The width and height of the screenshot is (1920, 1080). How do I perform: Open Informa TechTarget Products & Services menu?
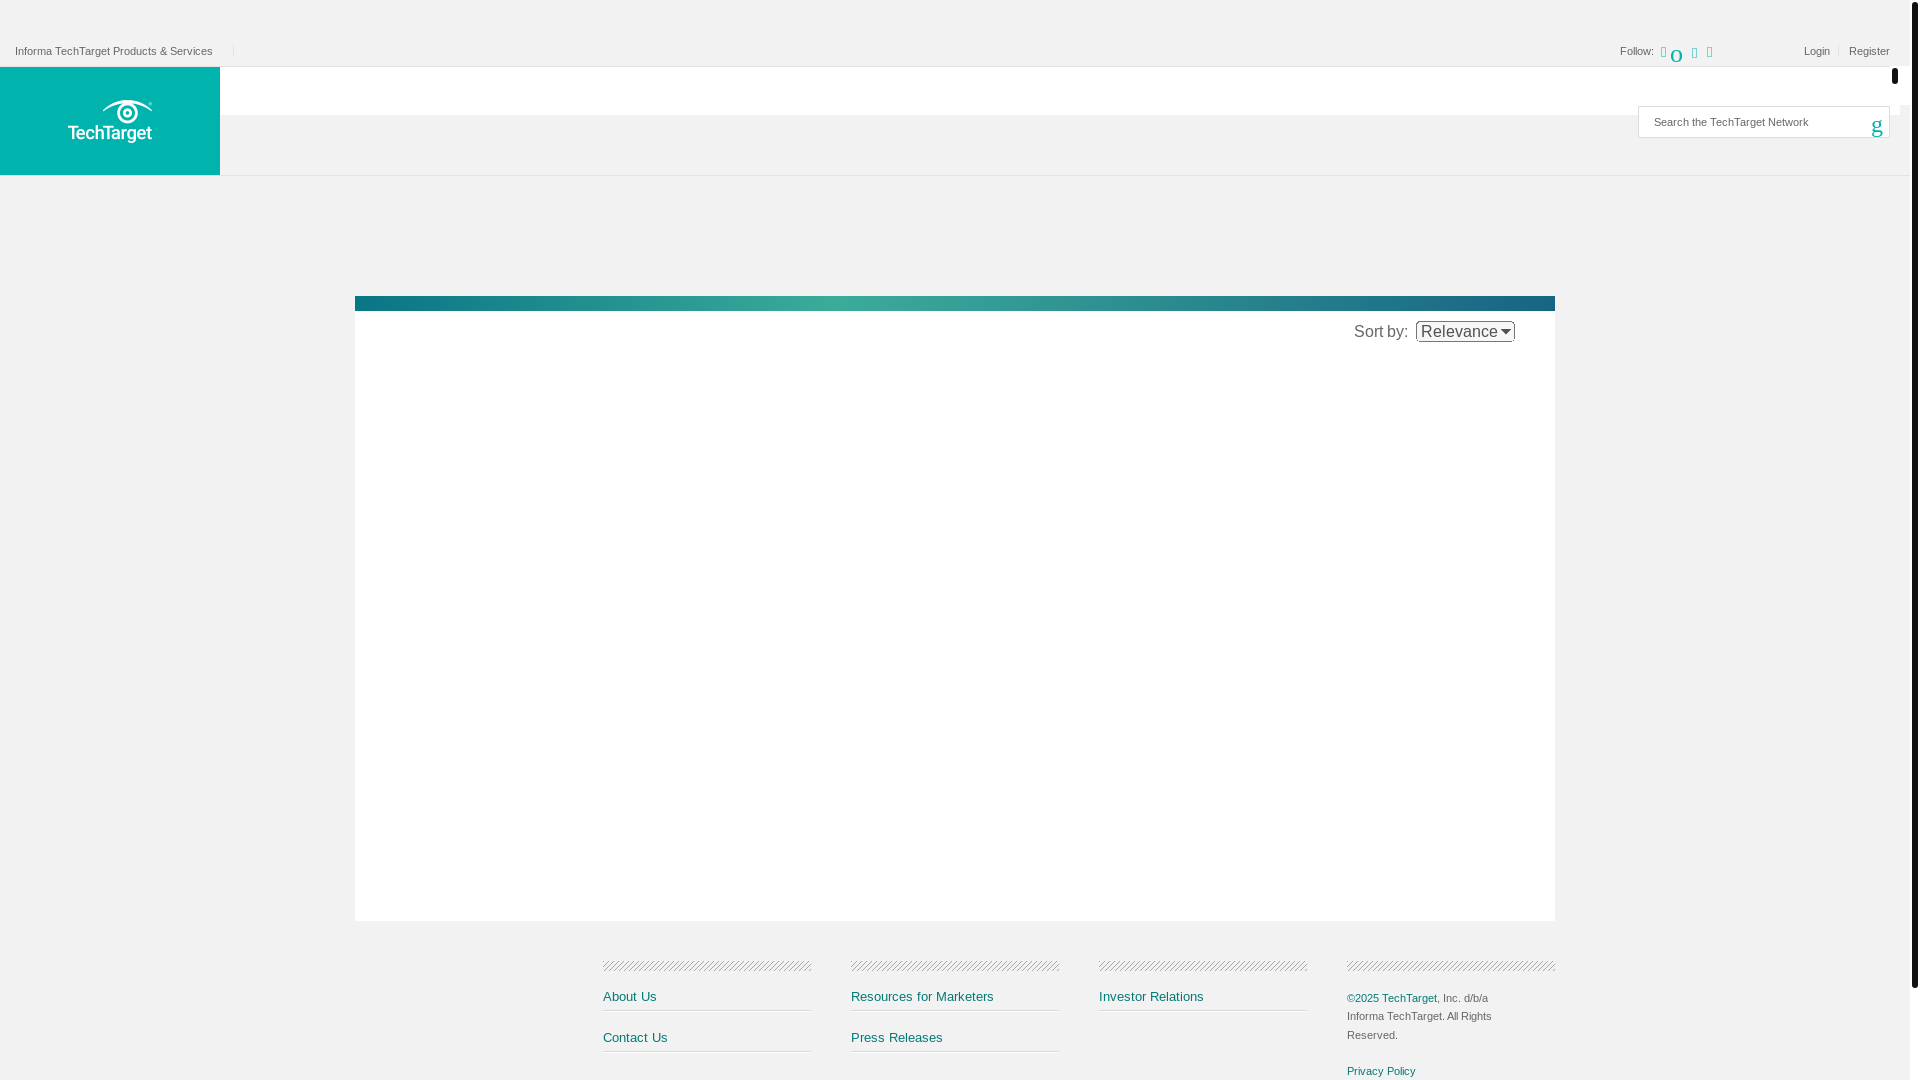tap(114, 51)
